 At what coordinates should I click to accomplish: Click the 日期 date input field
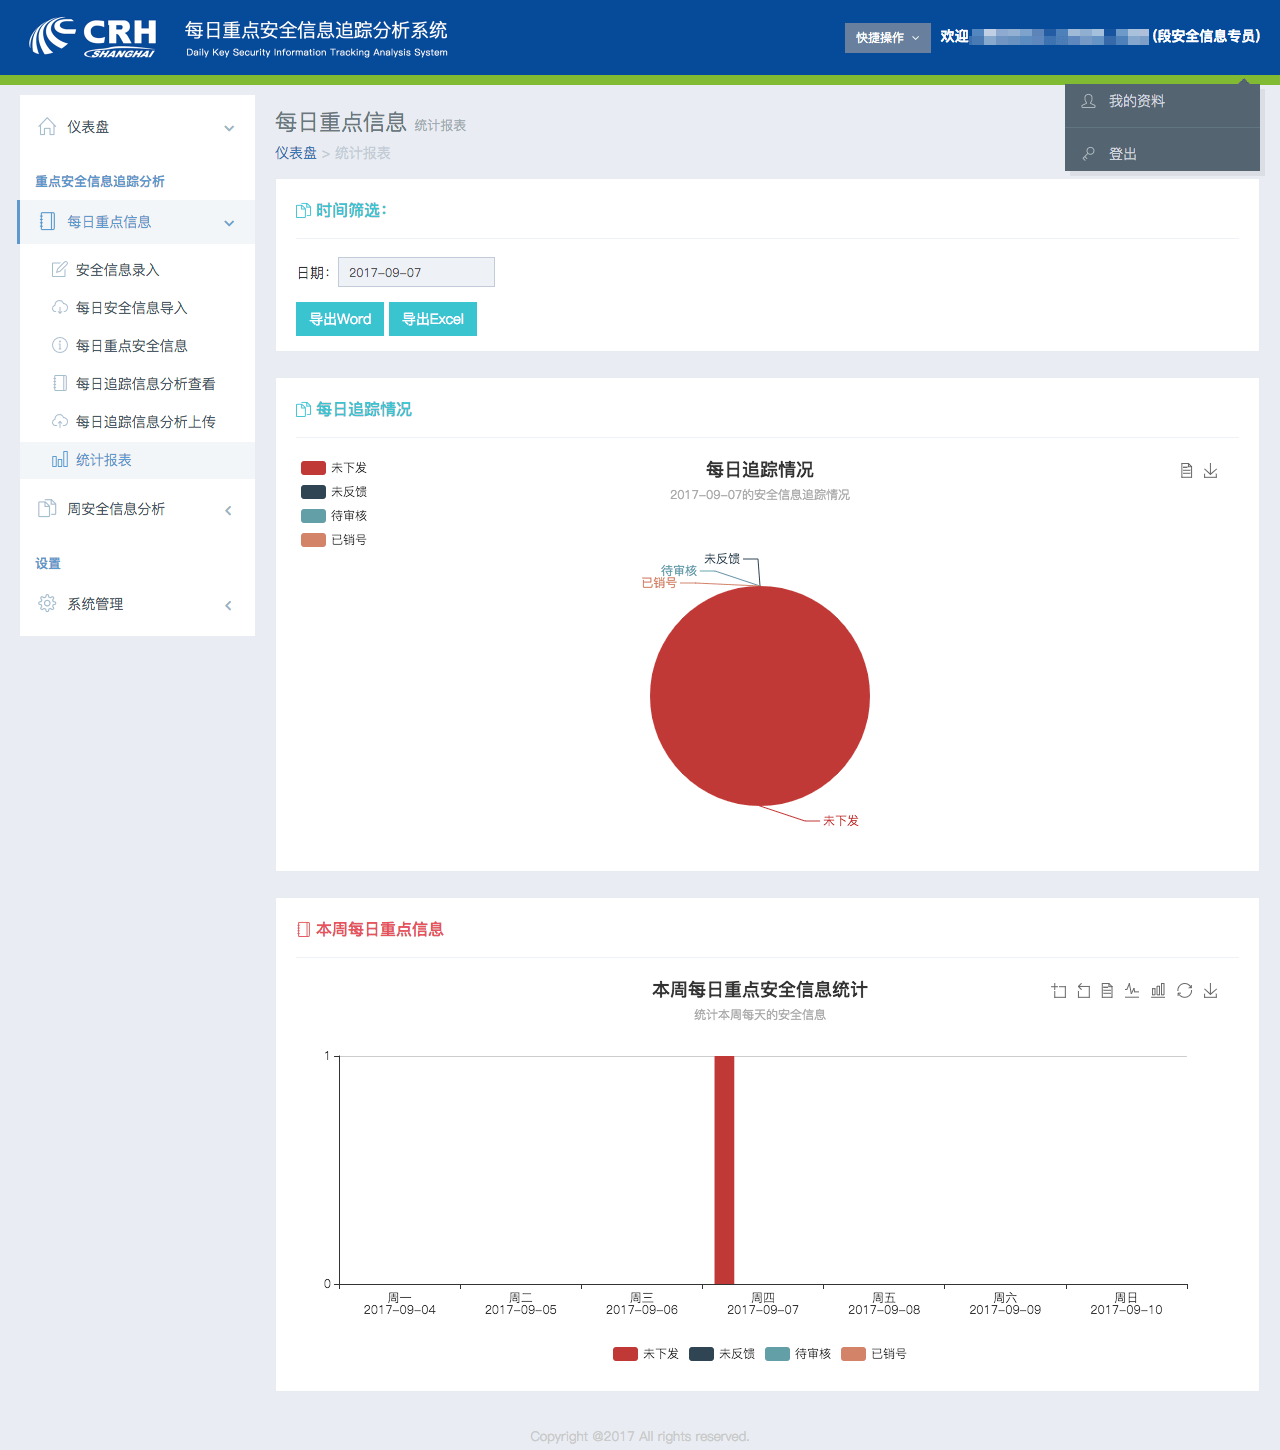point(416,272)
